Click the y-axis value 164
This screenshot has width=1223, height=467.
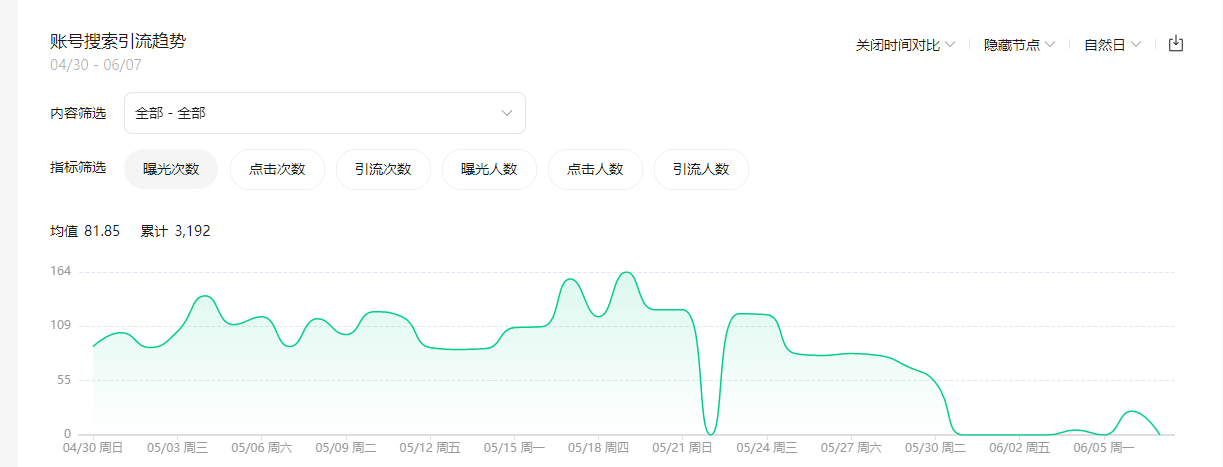click(x=60, y=272)
